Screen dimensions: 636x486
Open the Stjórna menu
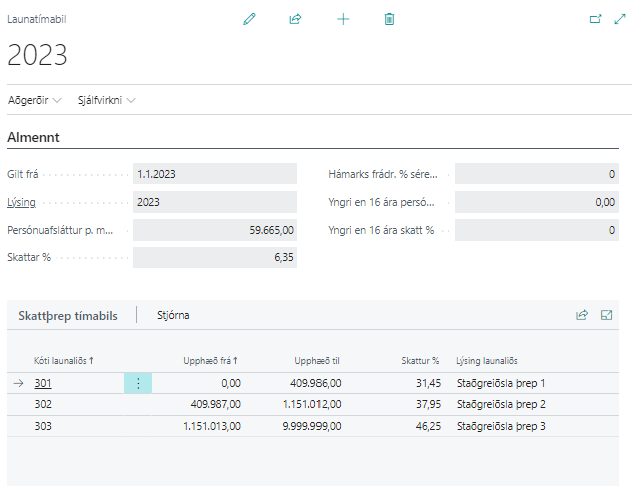(x=173, y=315)
